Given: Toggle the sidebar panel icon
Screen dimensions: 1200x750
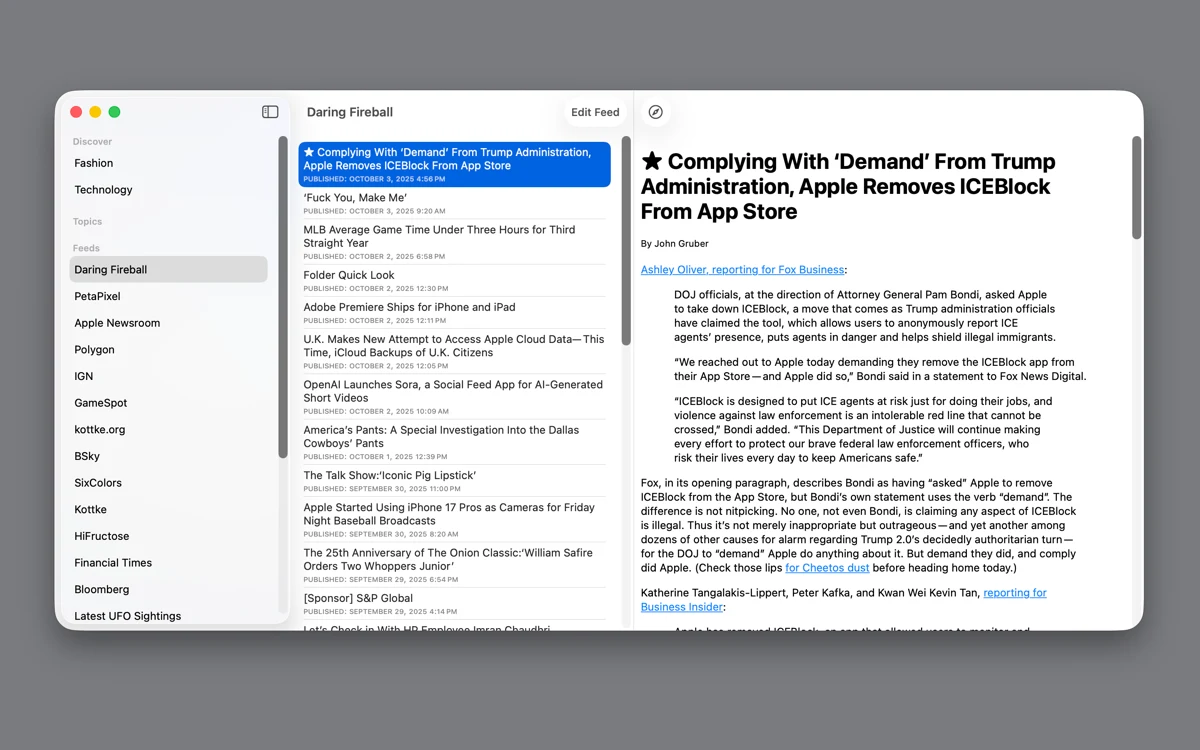Looking at the screenshot, I should pos(270,112).
